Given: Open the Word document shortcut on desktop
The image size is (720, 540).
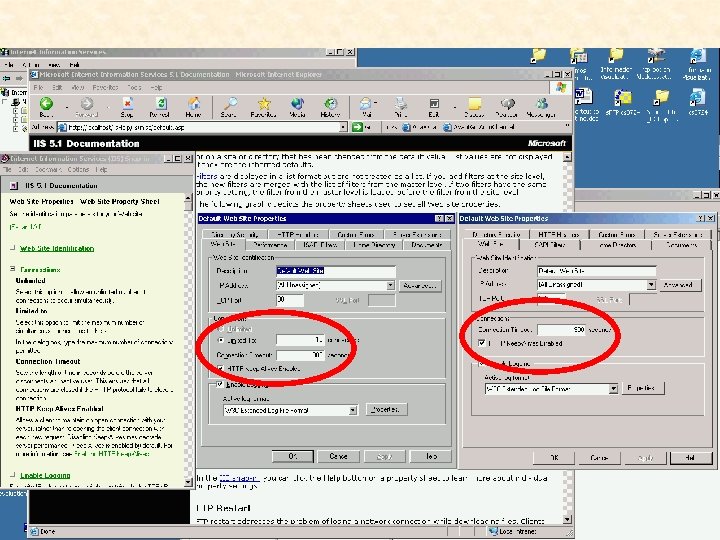Looking at the screenshot, I should point(583,97).
